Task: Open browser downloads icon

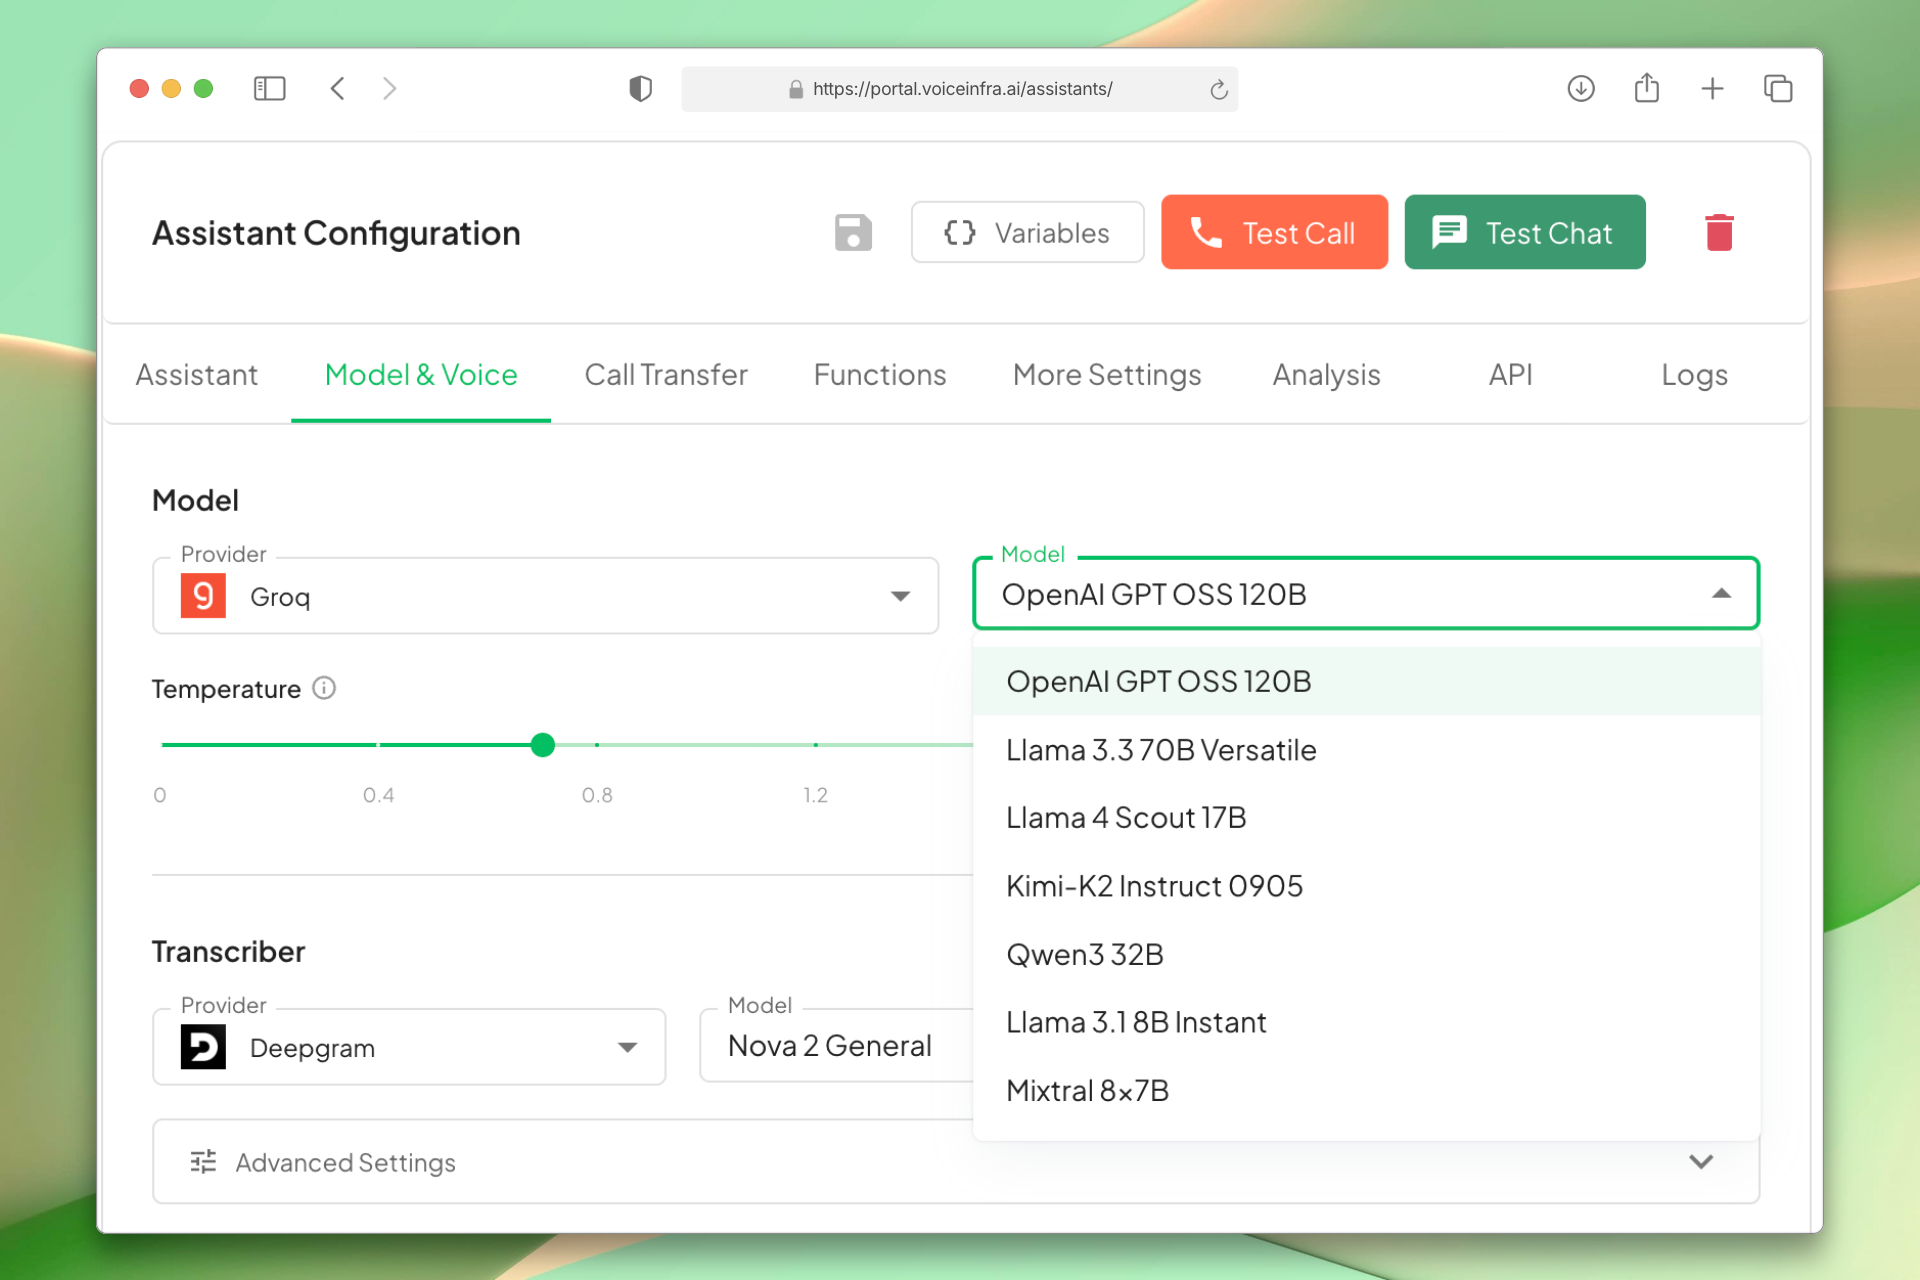Action: coord(1581,89)
